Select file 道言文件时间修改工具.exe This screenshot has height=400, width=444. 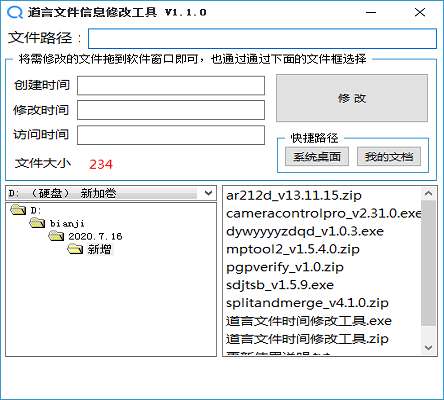coord(309,321)
